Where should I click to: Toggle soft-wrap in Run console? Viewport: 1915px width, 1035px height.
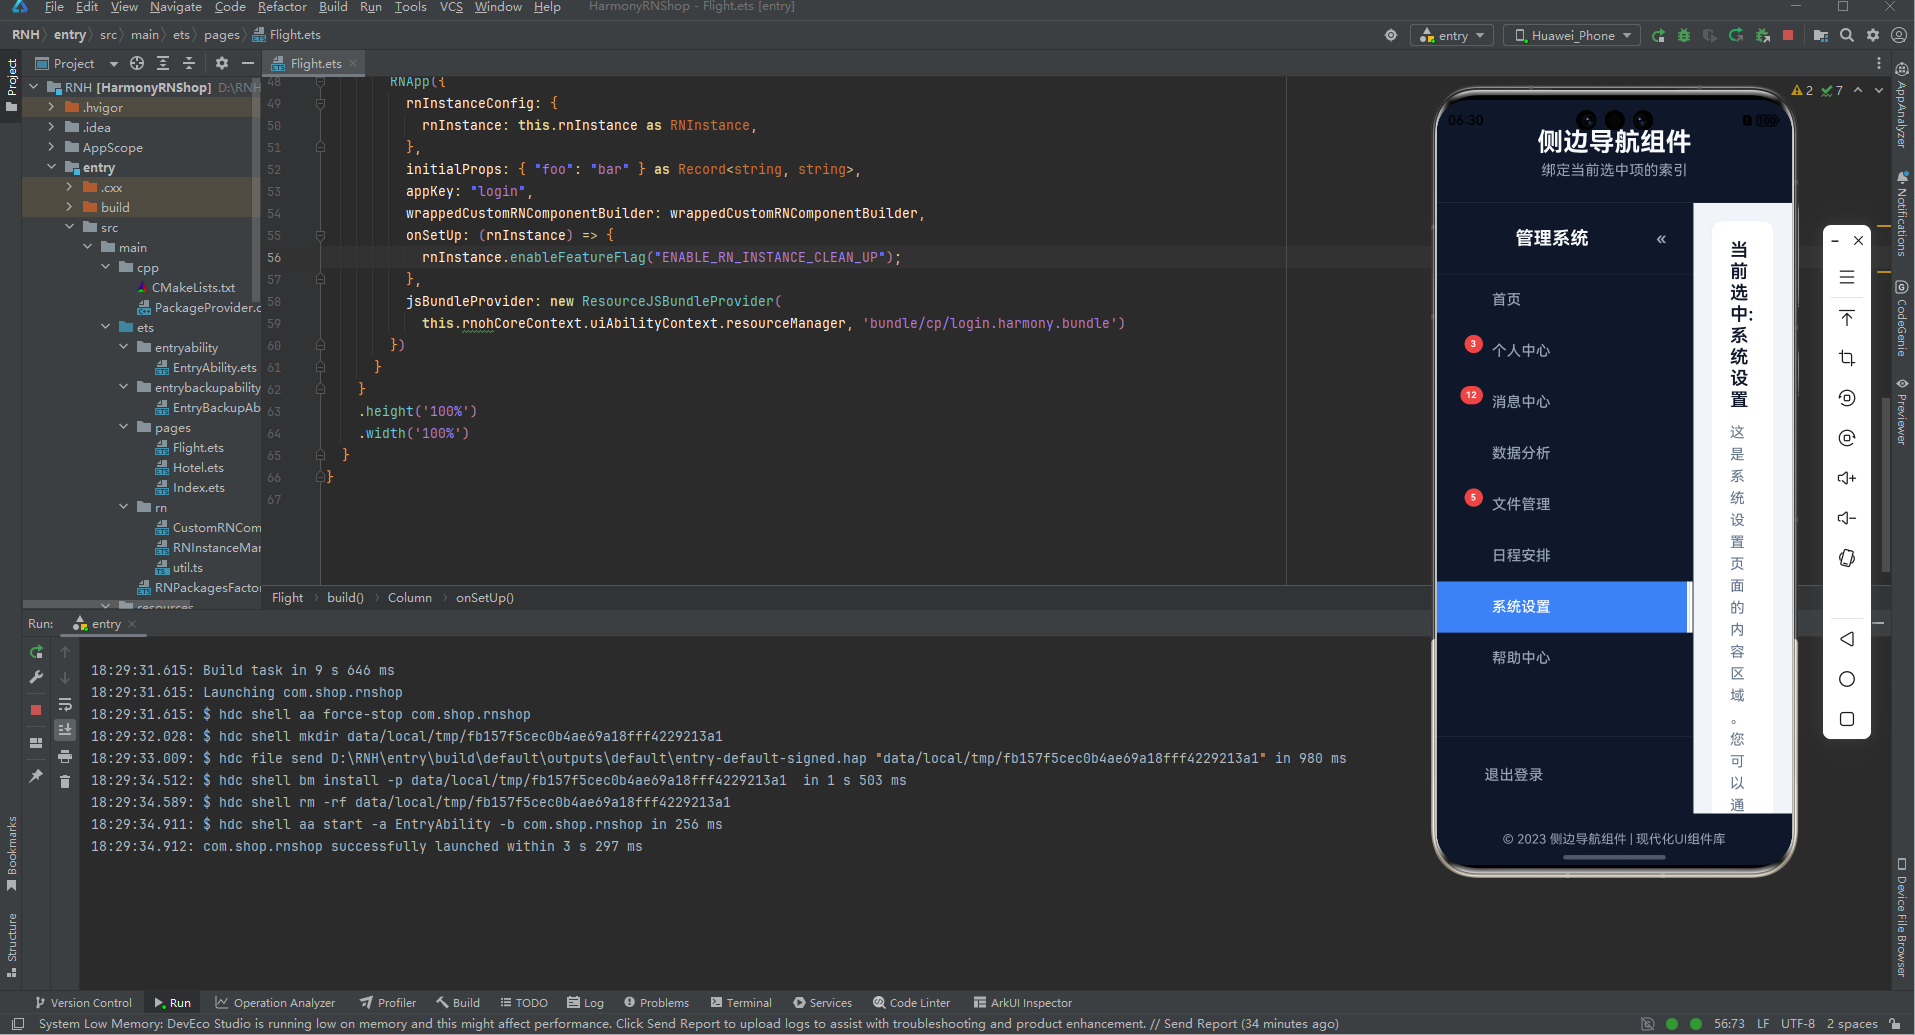point(65,705)
